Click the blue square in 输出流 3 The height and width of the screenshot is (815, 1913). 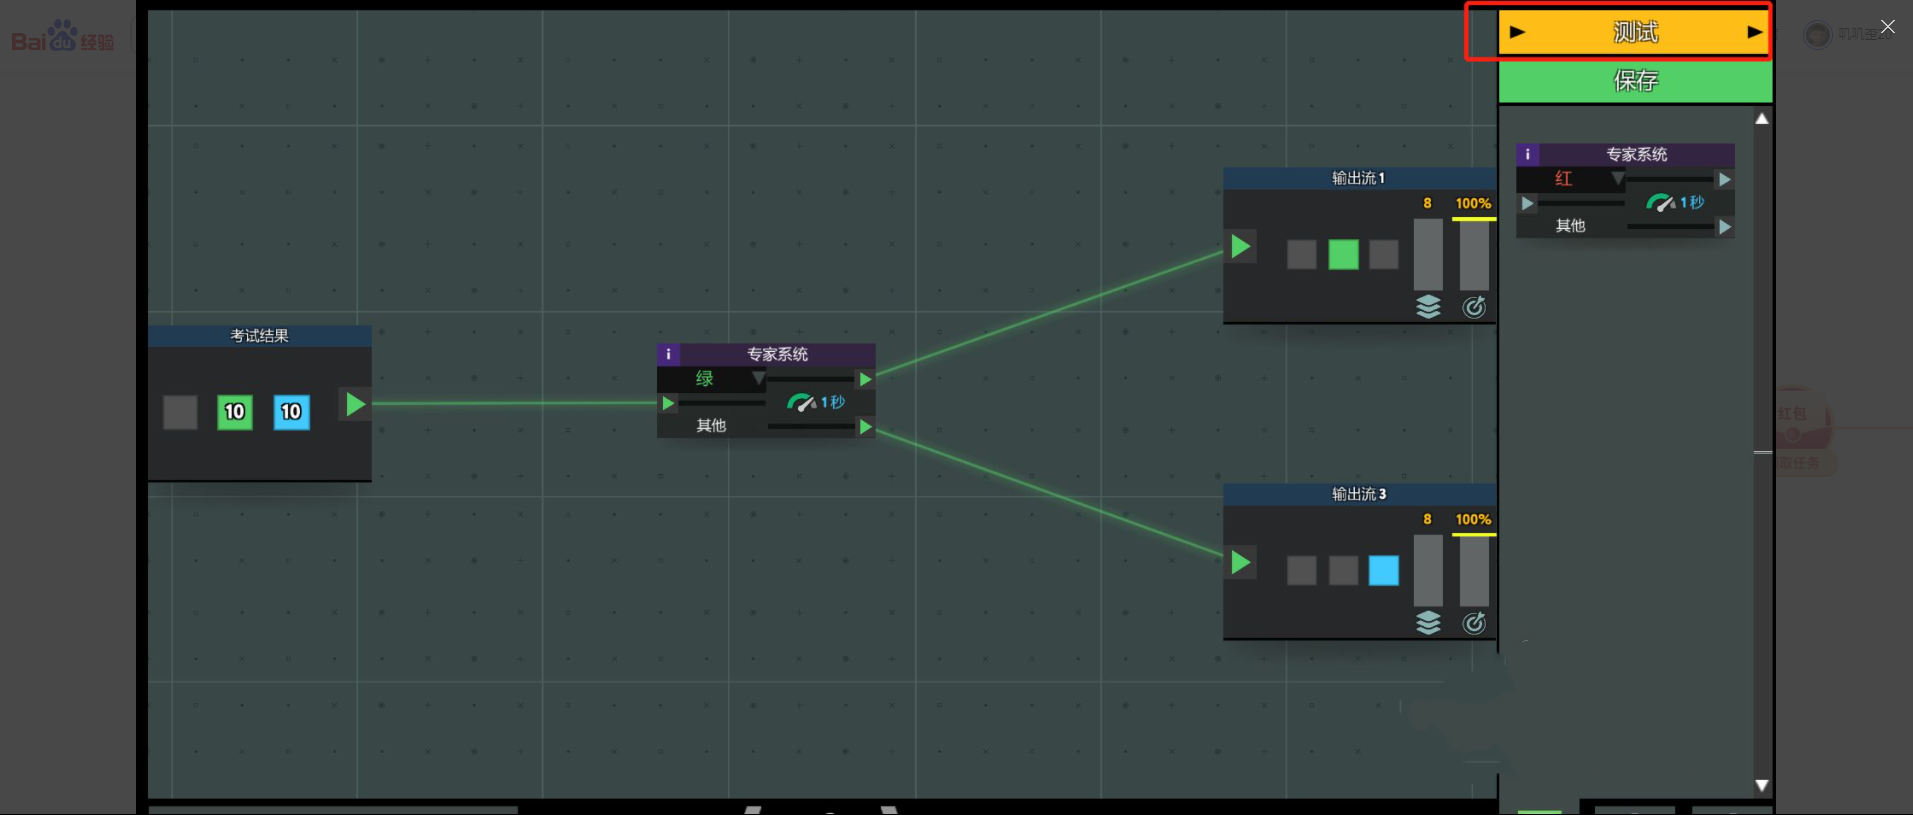(x=1384, y=571)
